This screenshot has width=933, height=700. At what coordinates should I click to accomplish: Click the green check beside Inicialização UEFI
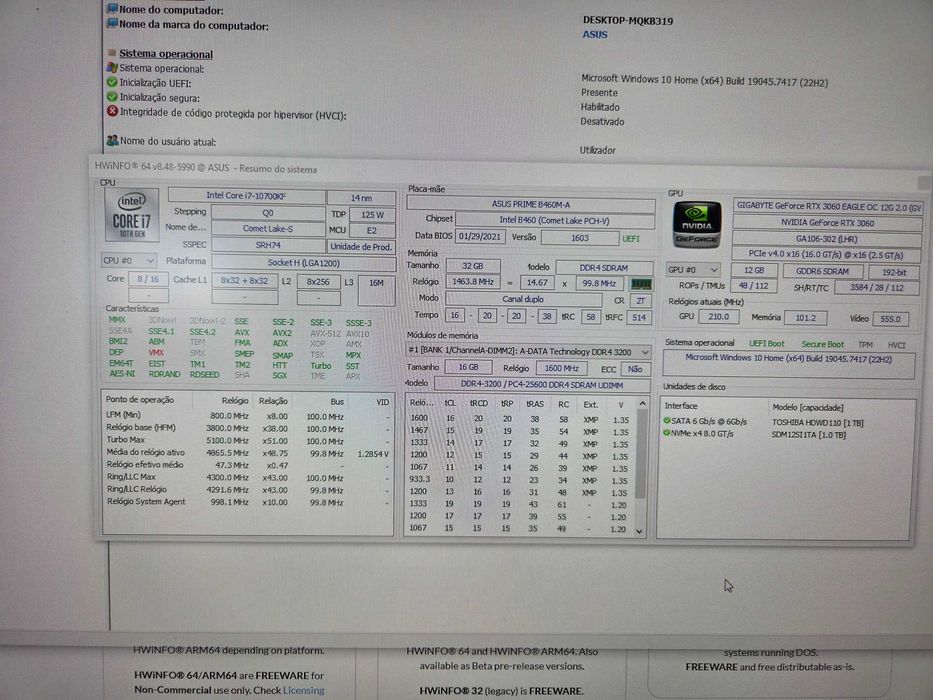point(112,83)
